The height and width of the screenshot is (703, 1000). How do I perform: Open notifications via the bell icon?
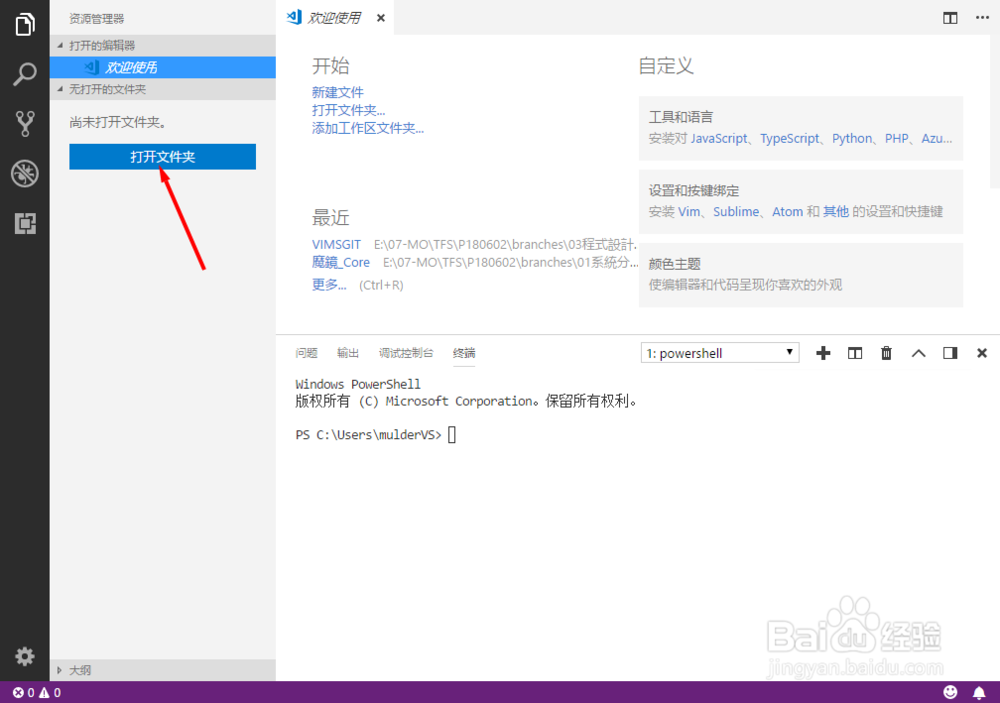point(979,691)
